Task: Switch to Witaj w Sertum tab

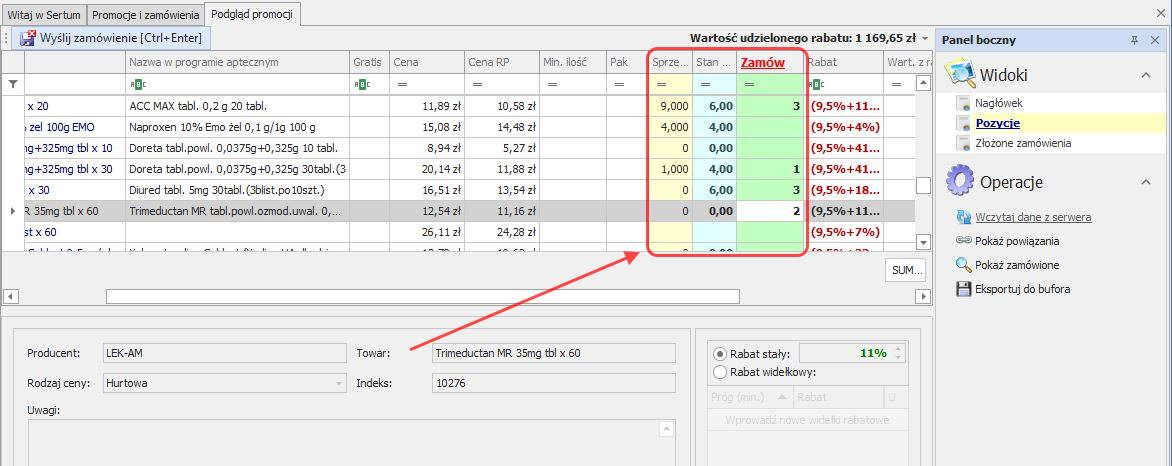Action: pos(44,15)
